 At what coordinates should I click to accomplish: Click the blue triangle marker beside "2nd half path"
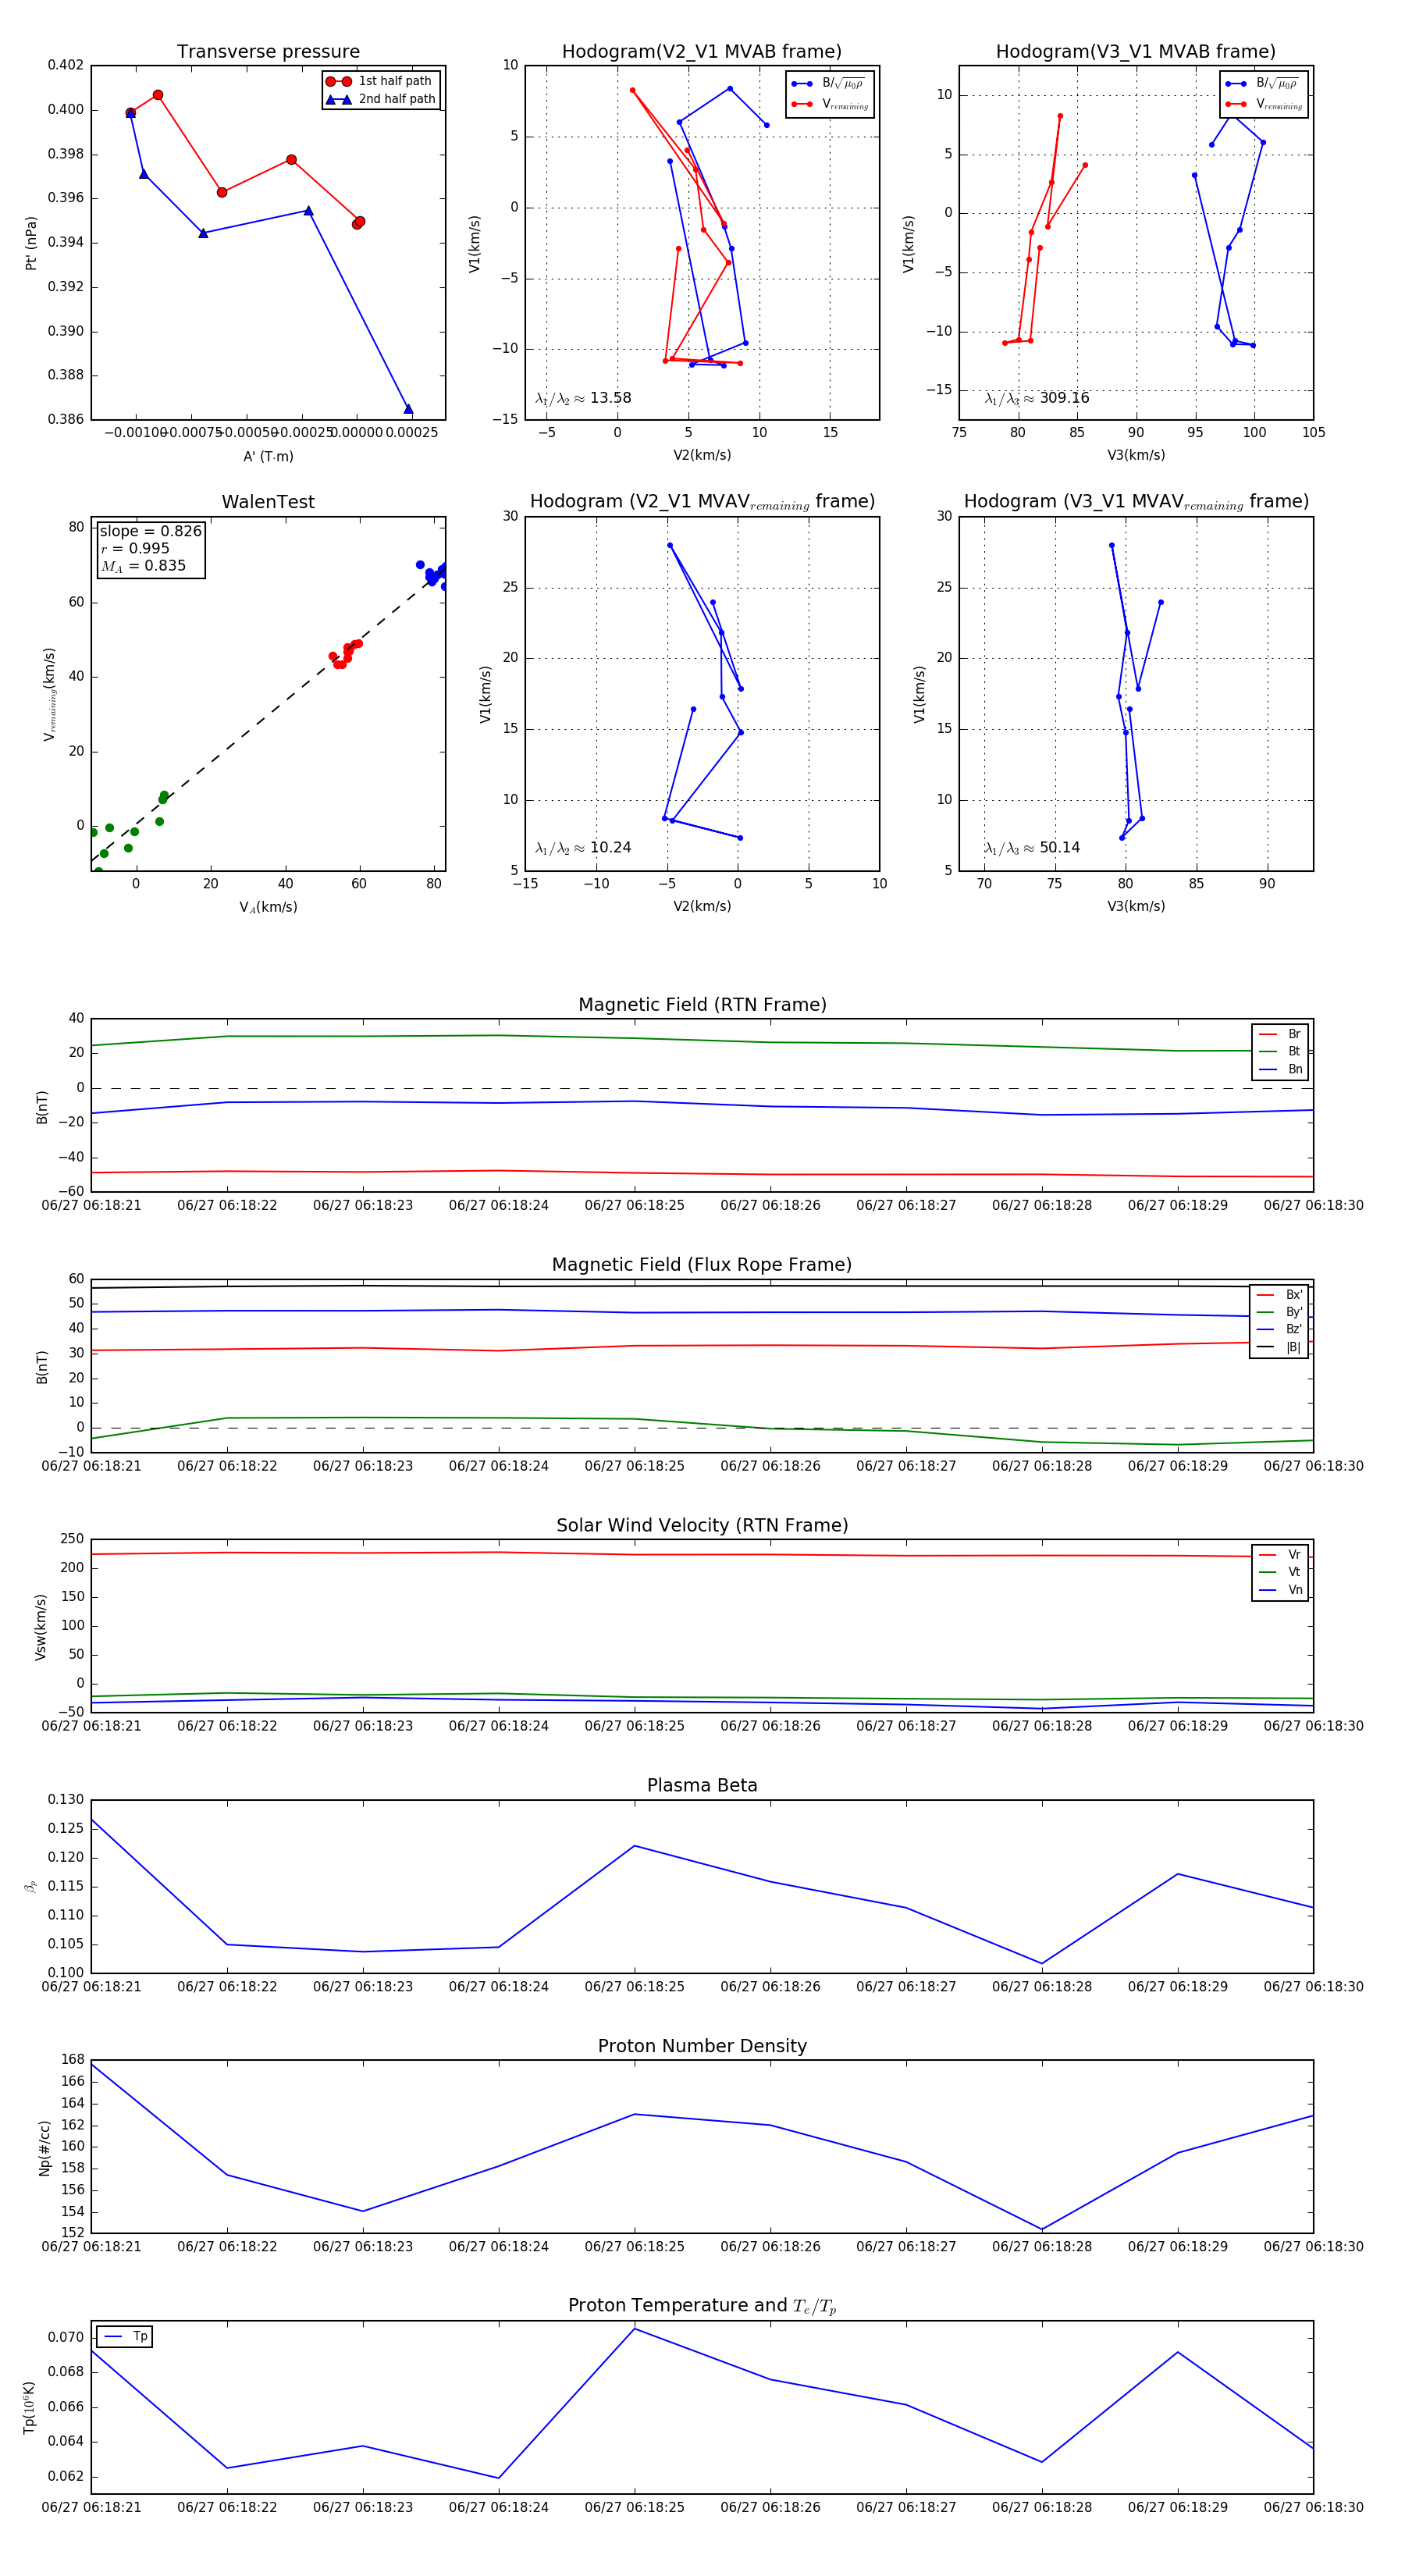click(338, 99)
